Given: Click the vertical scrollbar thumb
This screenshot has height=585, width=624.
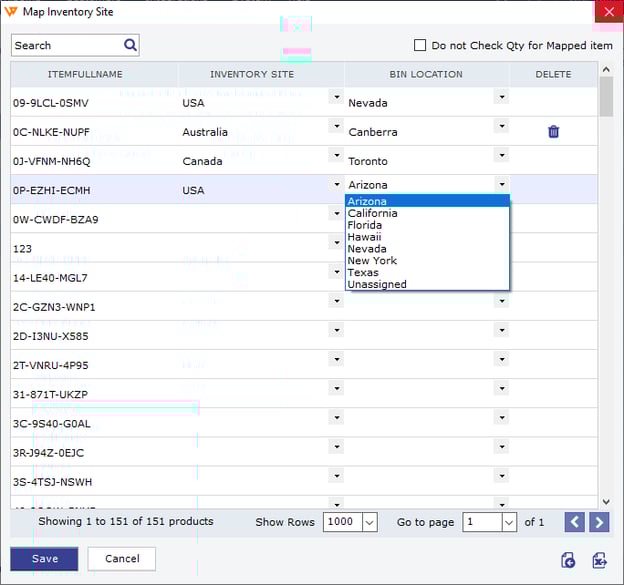Looking at the screenshot, I should (x=605, y=97).
